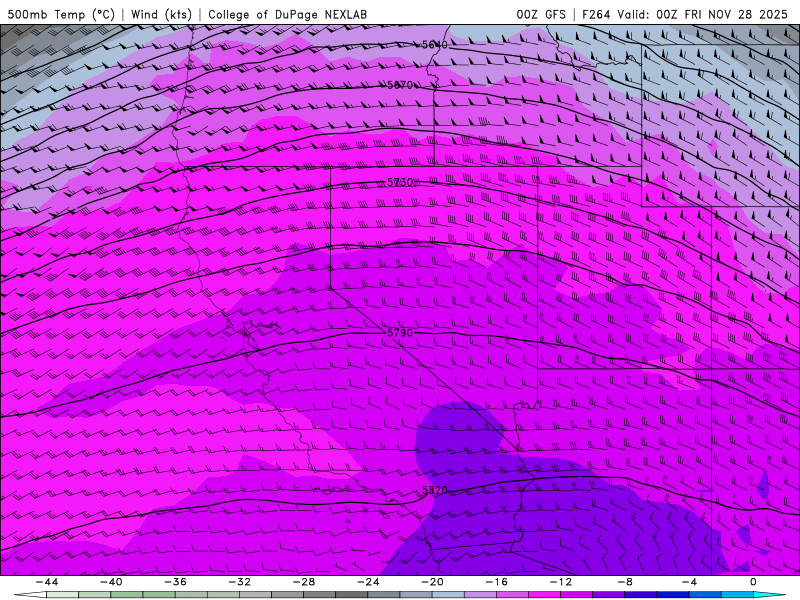Click the 5730 height contour label

(x=400, y=182)
